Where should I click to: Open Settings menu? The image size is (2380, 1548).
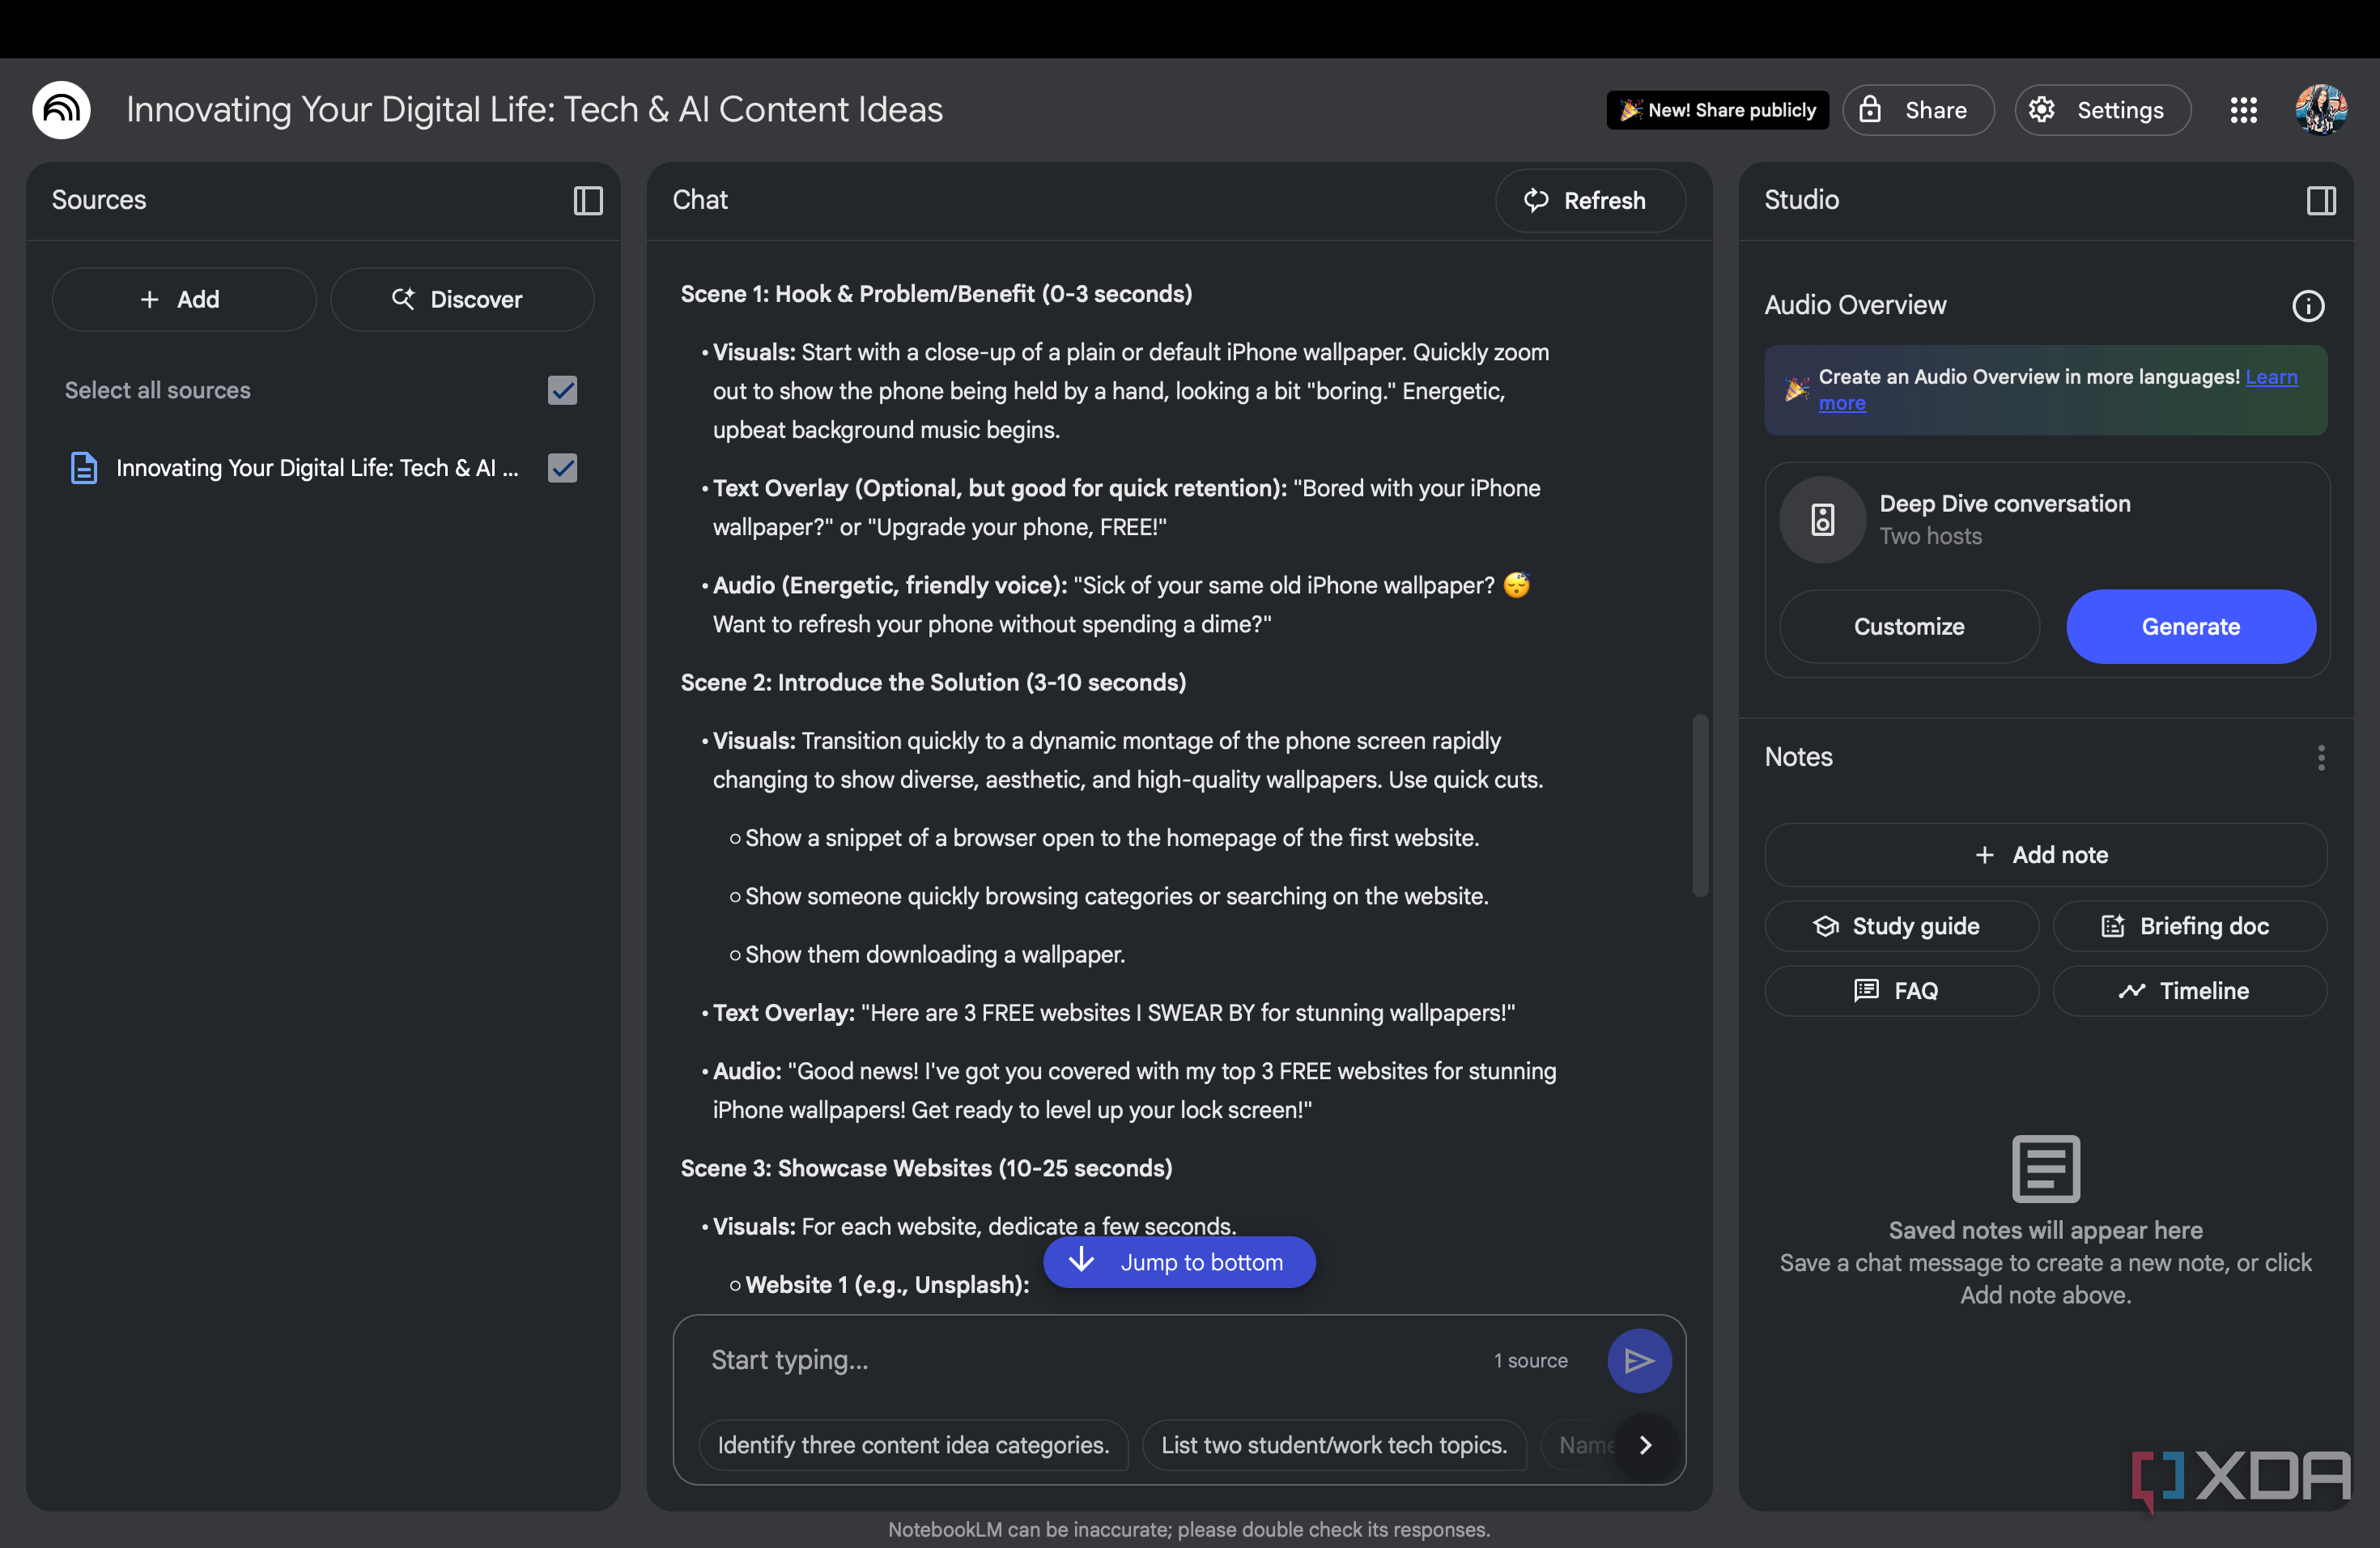[2103, 110]
